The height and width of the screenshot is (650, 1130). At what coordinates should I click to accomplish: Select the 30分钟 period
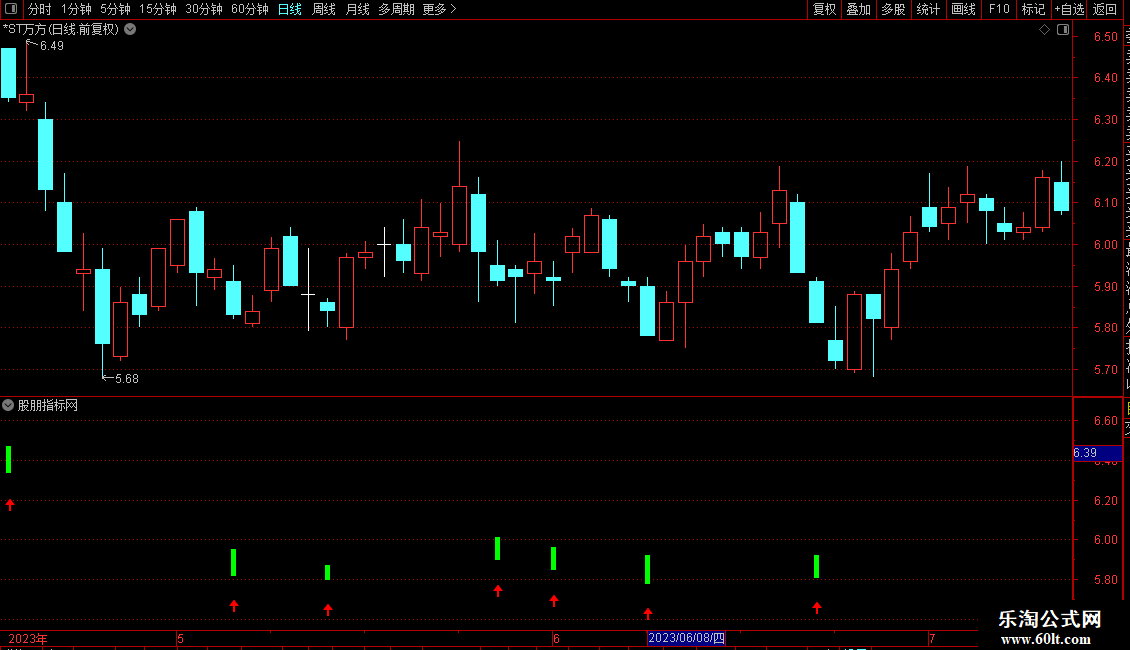point(204,9)
